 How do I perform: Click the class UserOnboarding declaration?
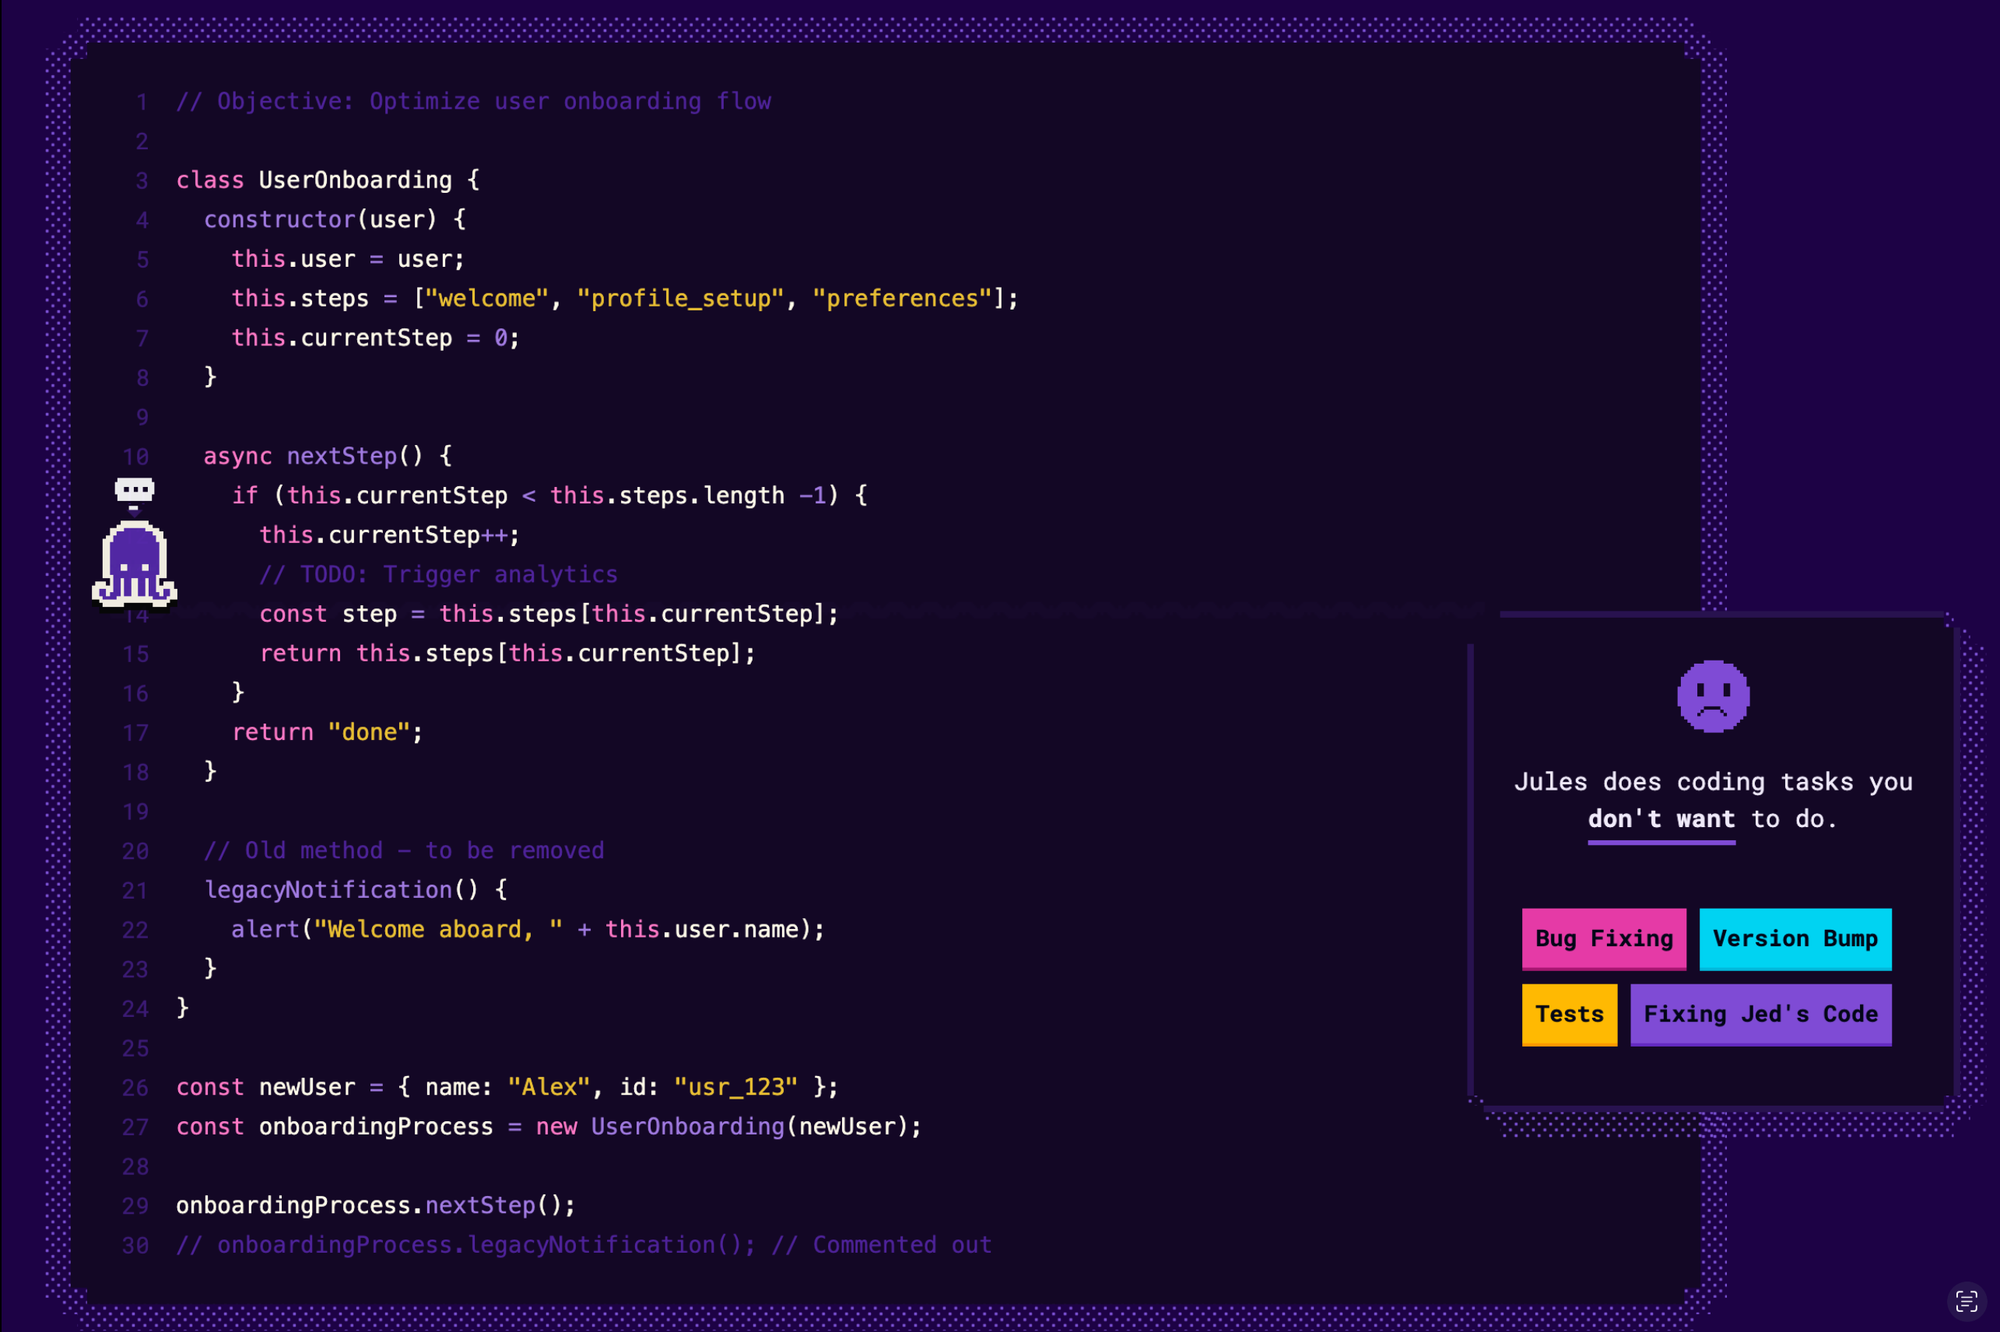tap(328, 180)
